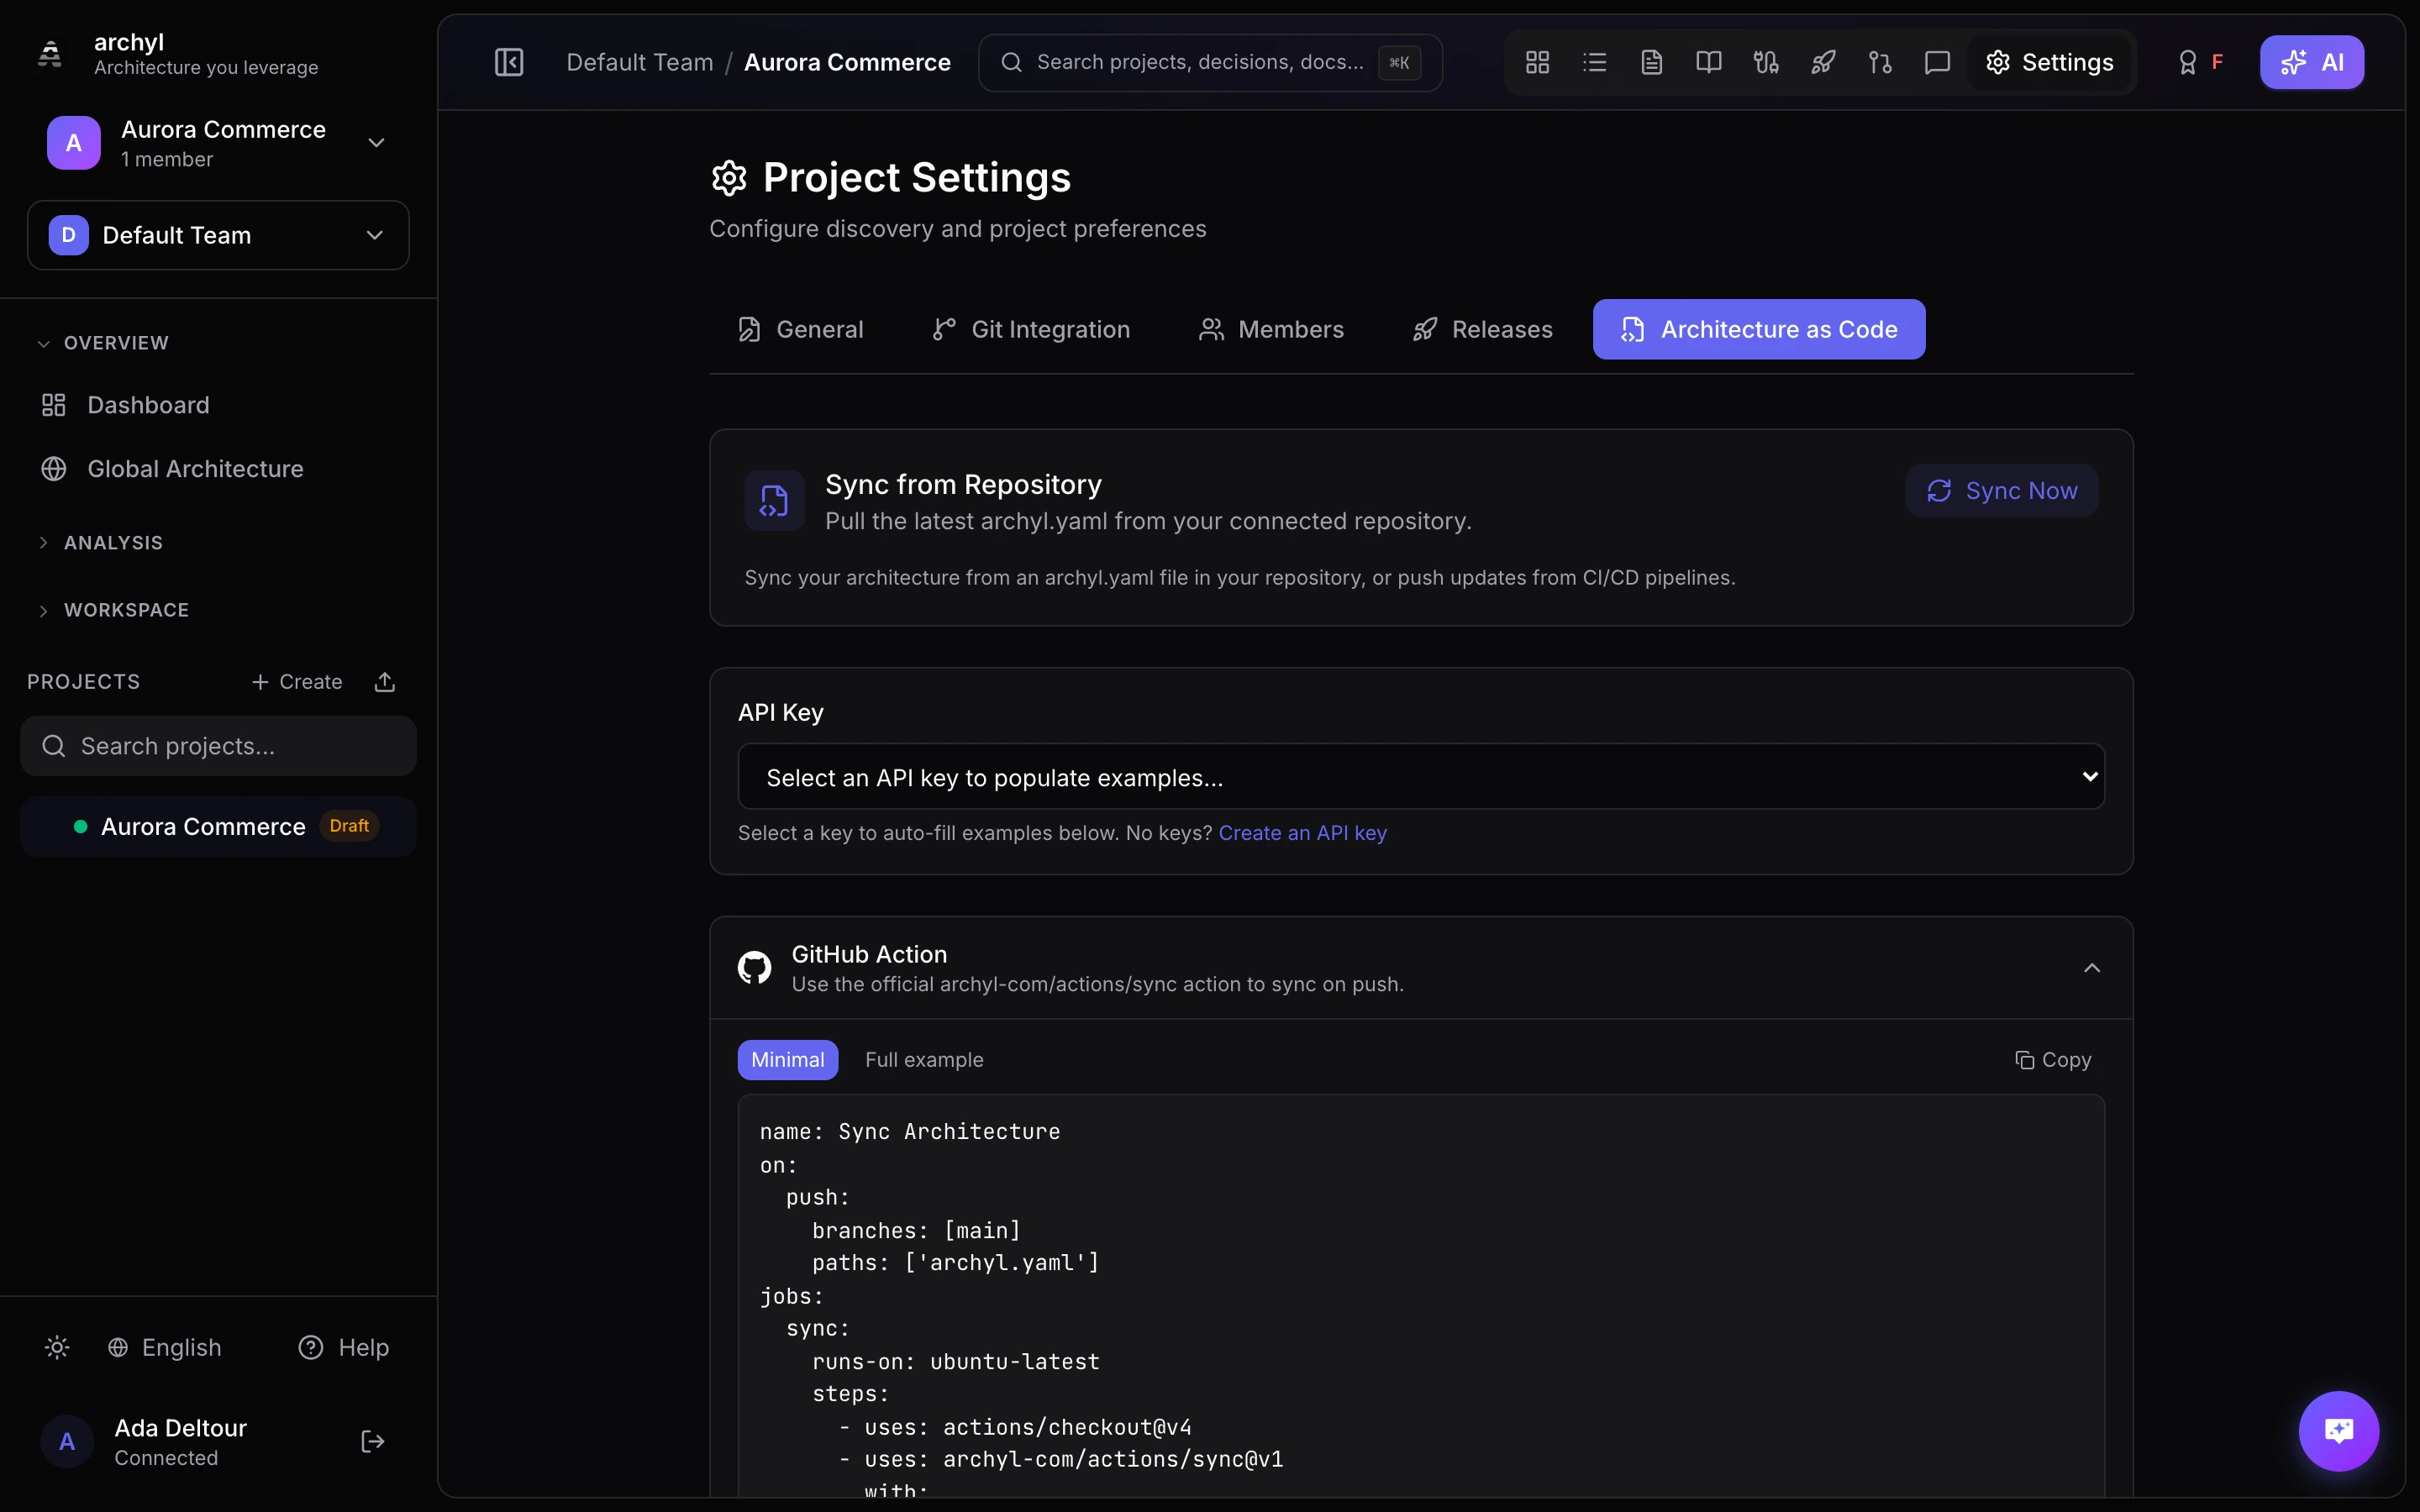Click the Settings toolbar button
This screenshot has height=1512, width=2420.
coord(2049,62)
